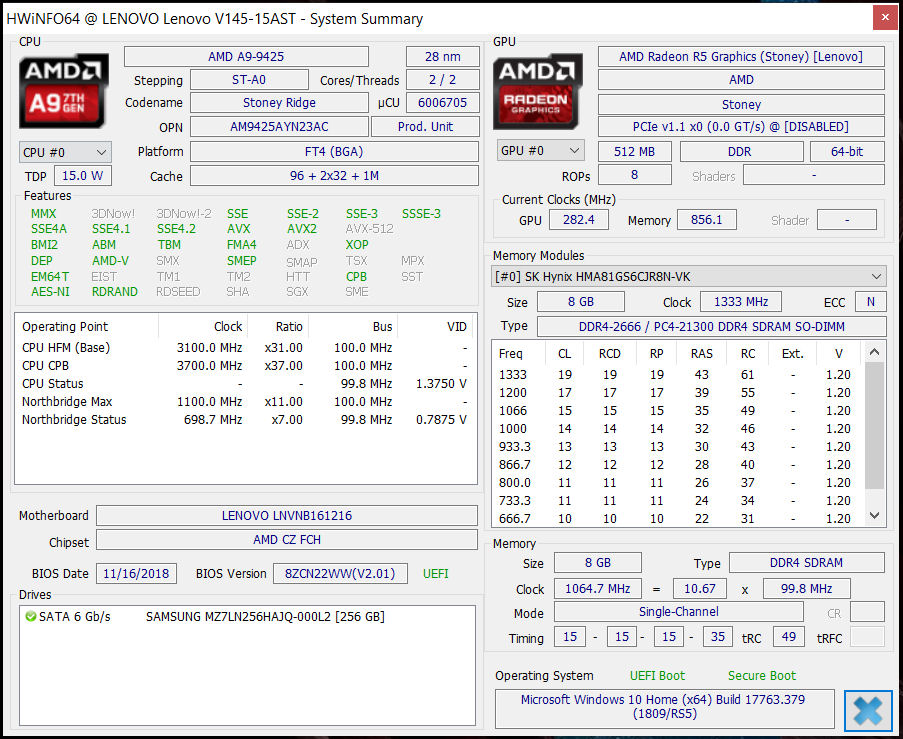Image resolution: width=903 pixels, height=739 pixels.
Task: Click the 1066 frequency timing row
Action: tap(677, 411)
